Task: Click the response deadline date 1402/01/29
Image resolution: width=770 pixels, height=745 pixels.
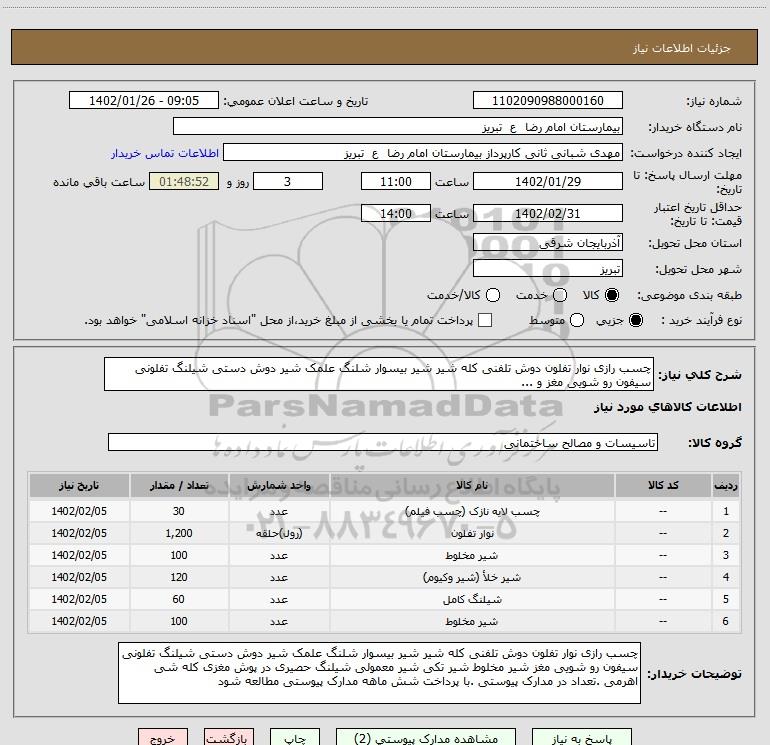Action: click(x=548, y=181)
